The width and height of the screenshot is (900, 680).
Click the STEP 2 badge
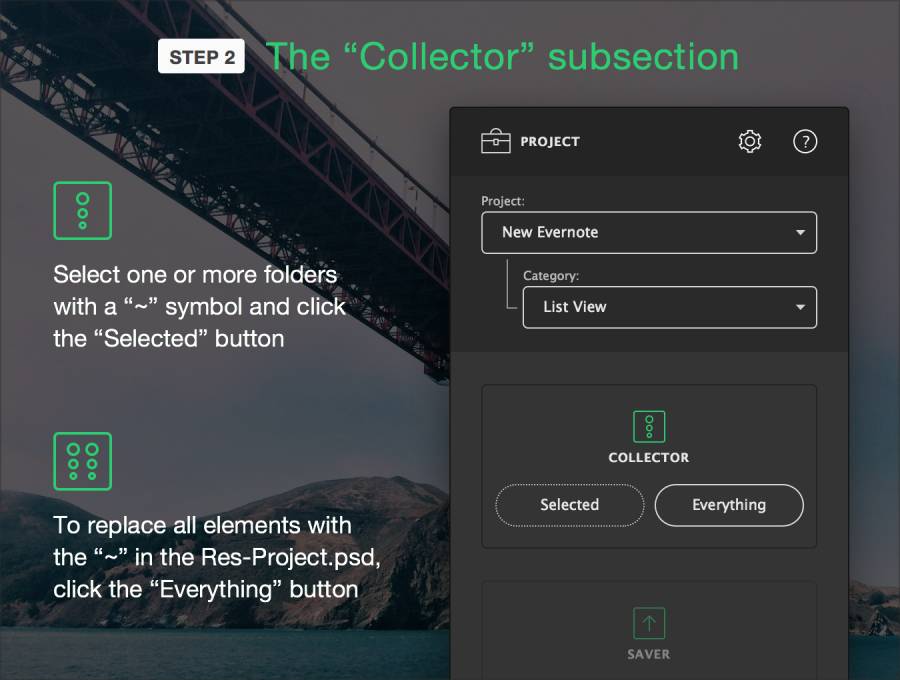click(201, 56)
